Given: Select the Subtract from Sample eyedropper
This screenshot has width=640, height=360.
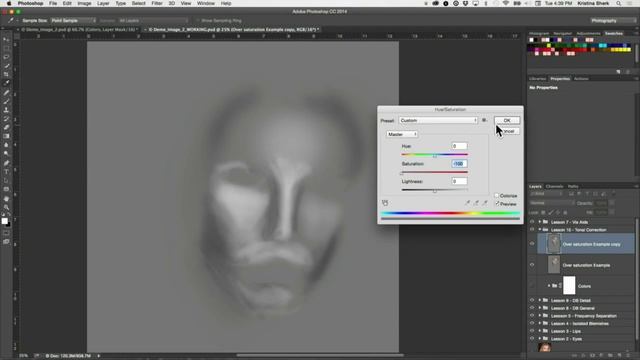Looking at the screenshot, I should click(485, 203).
